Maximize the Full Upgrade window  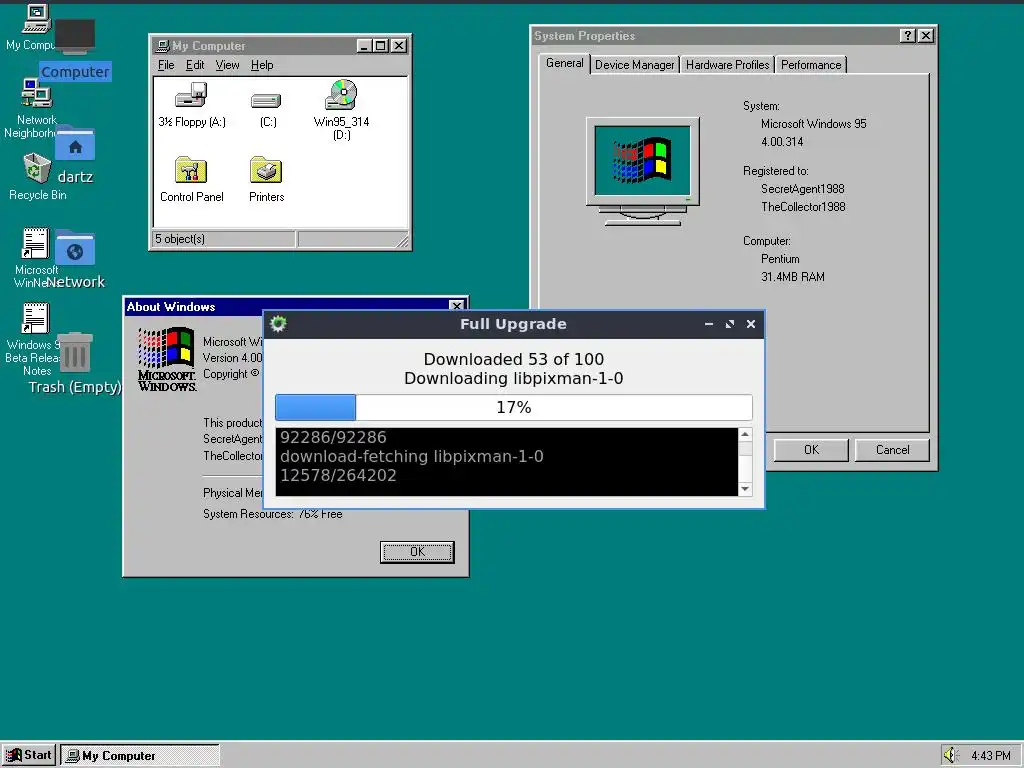click(x=729, y=324)
